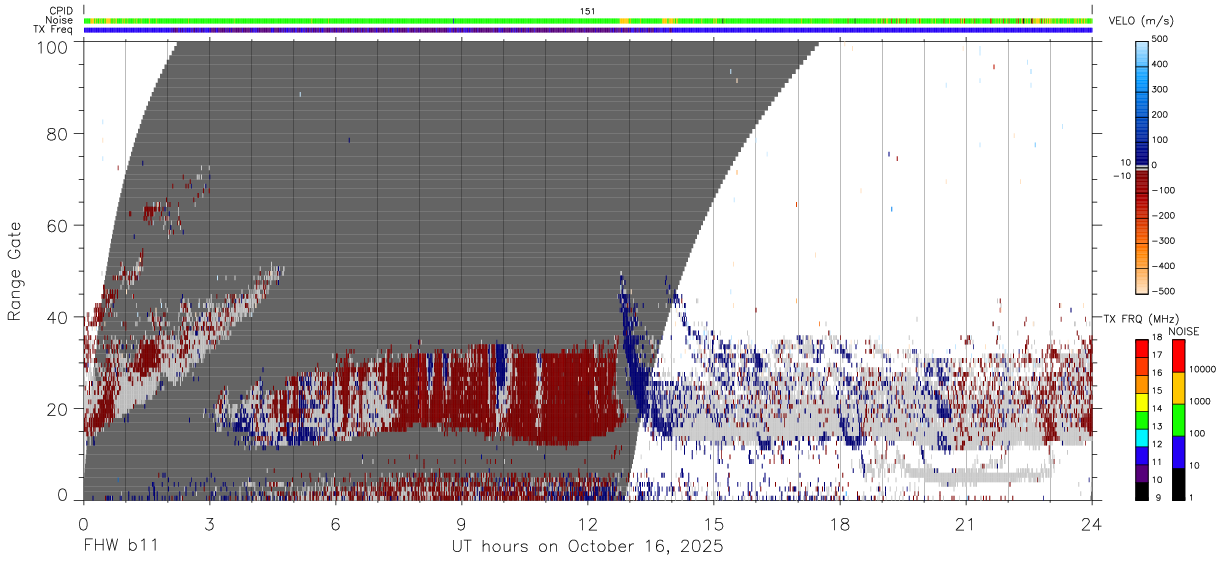Click the CPID value 151
Image resolution: width=1228 pixels, height=567 pixels.
click(x=588, y=11)
